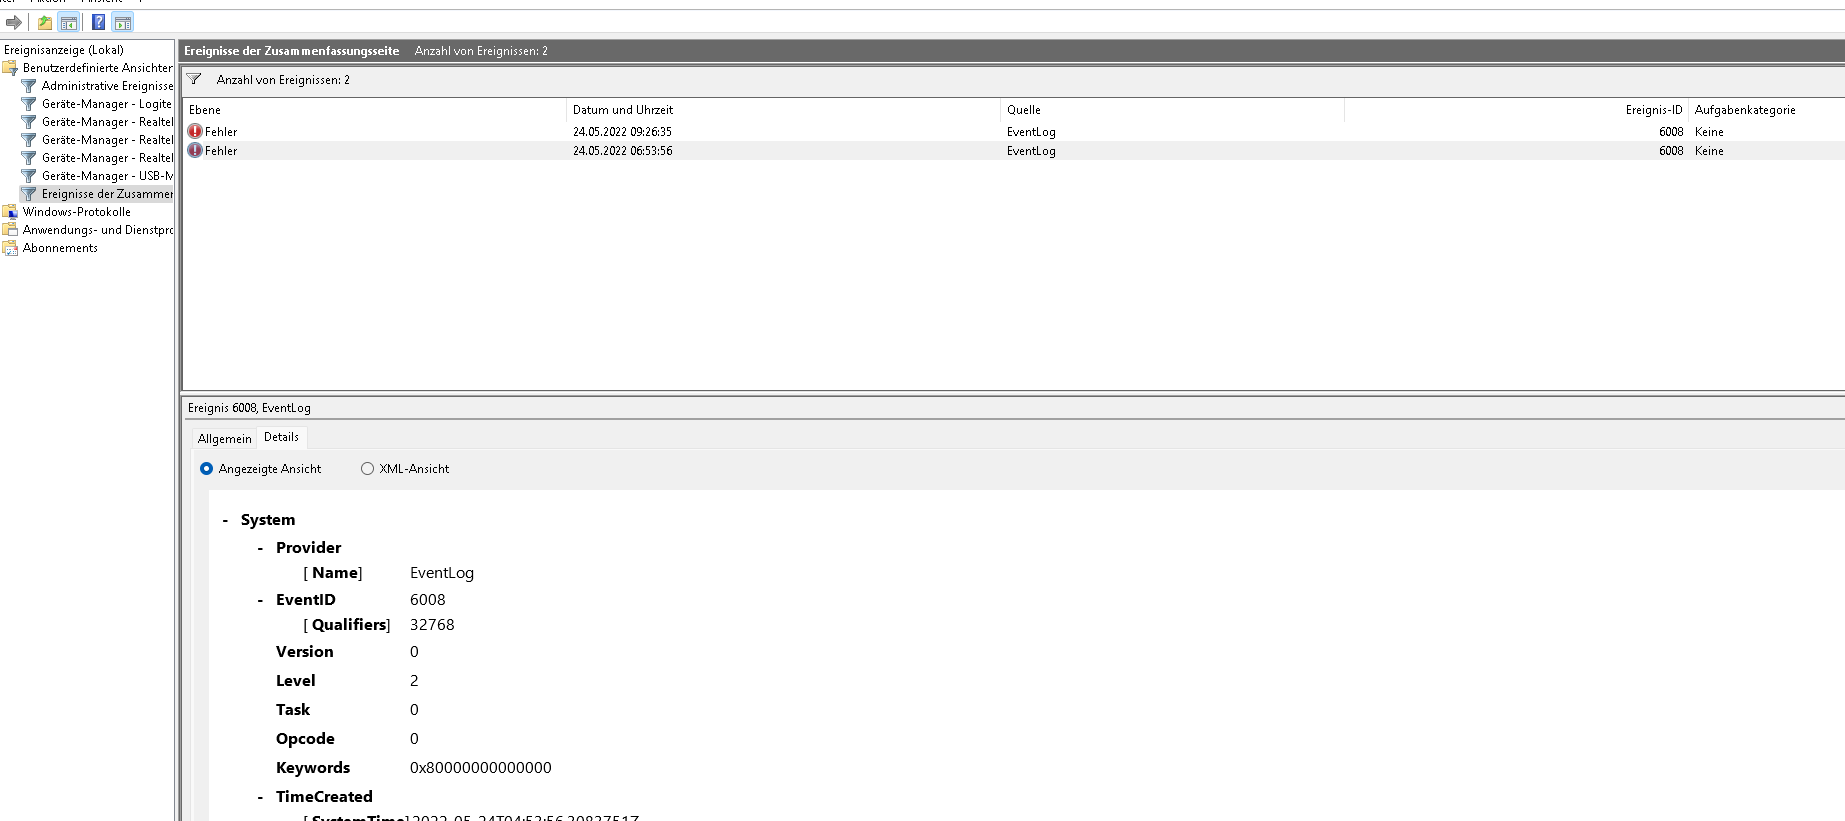Open help via the question mark icon

(98, 22)
